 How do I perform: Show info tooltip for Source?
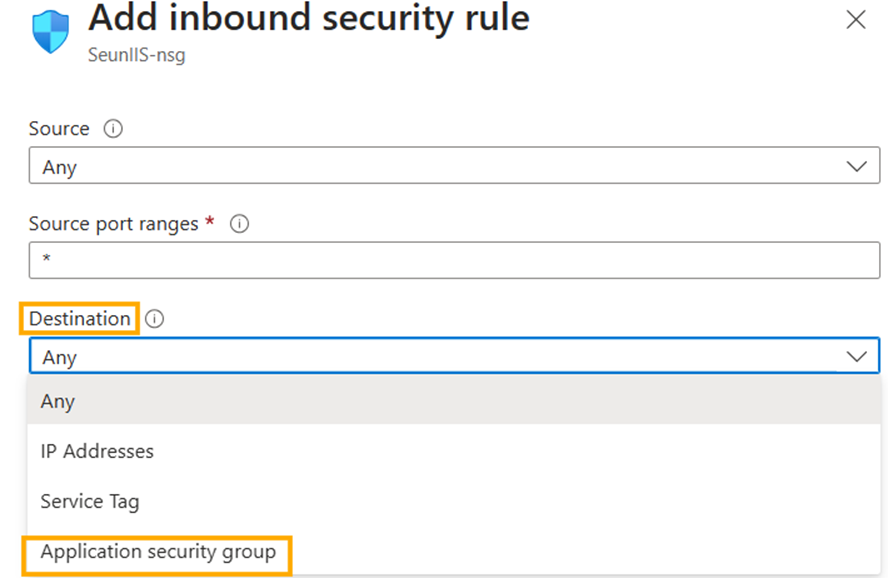(113, 129)
